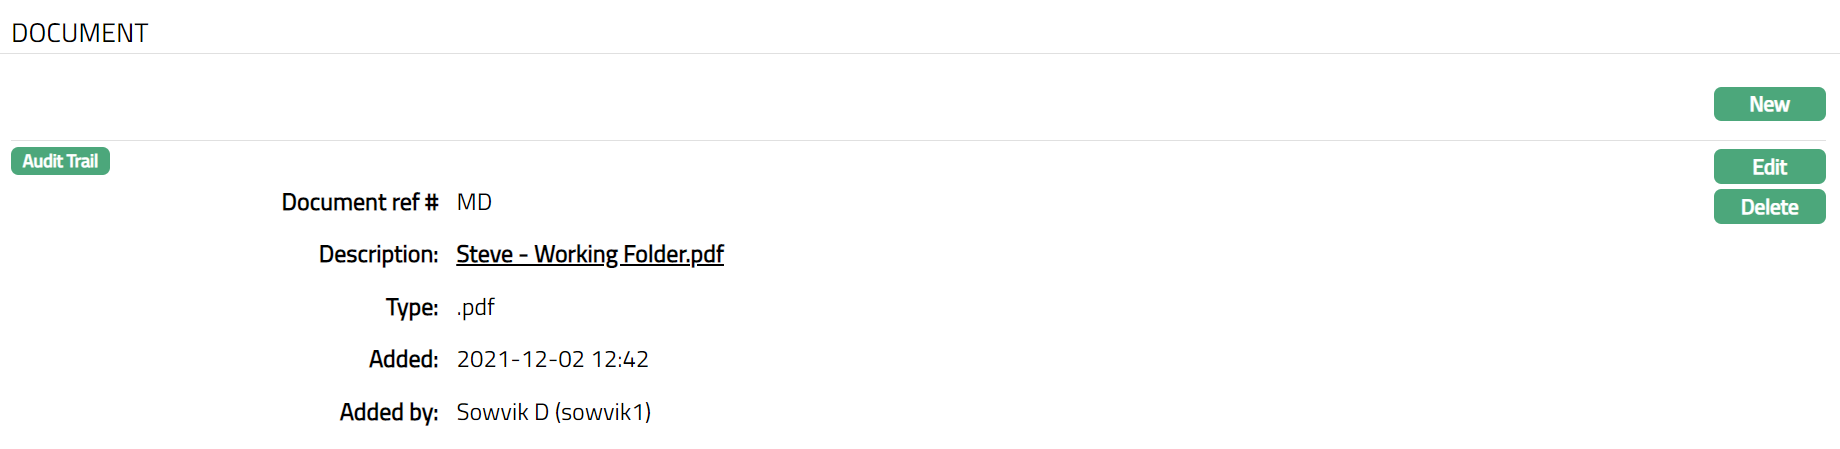The width and height of the screenshot is (1840, 449).
Task: Select the MD reference value
Action: coord(474,202)
